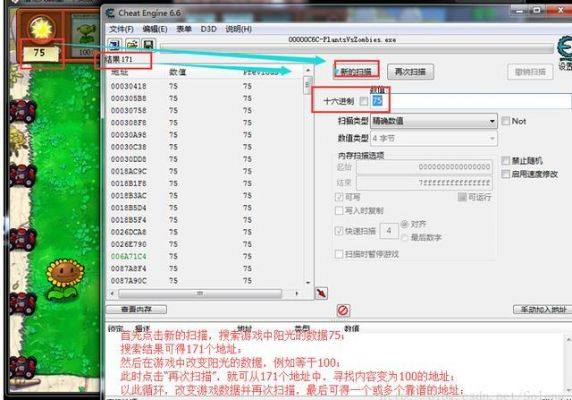Enable the 扫描时暂停游戏 checkbox

[339, 254]
